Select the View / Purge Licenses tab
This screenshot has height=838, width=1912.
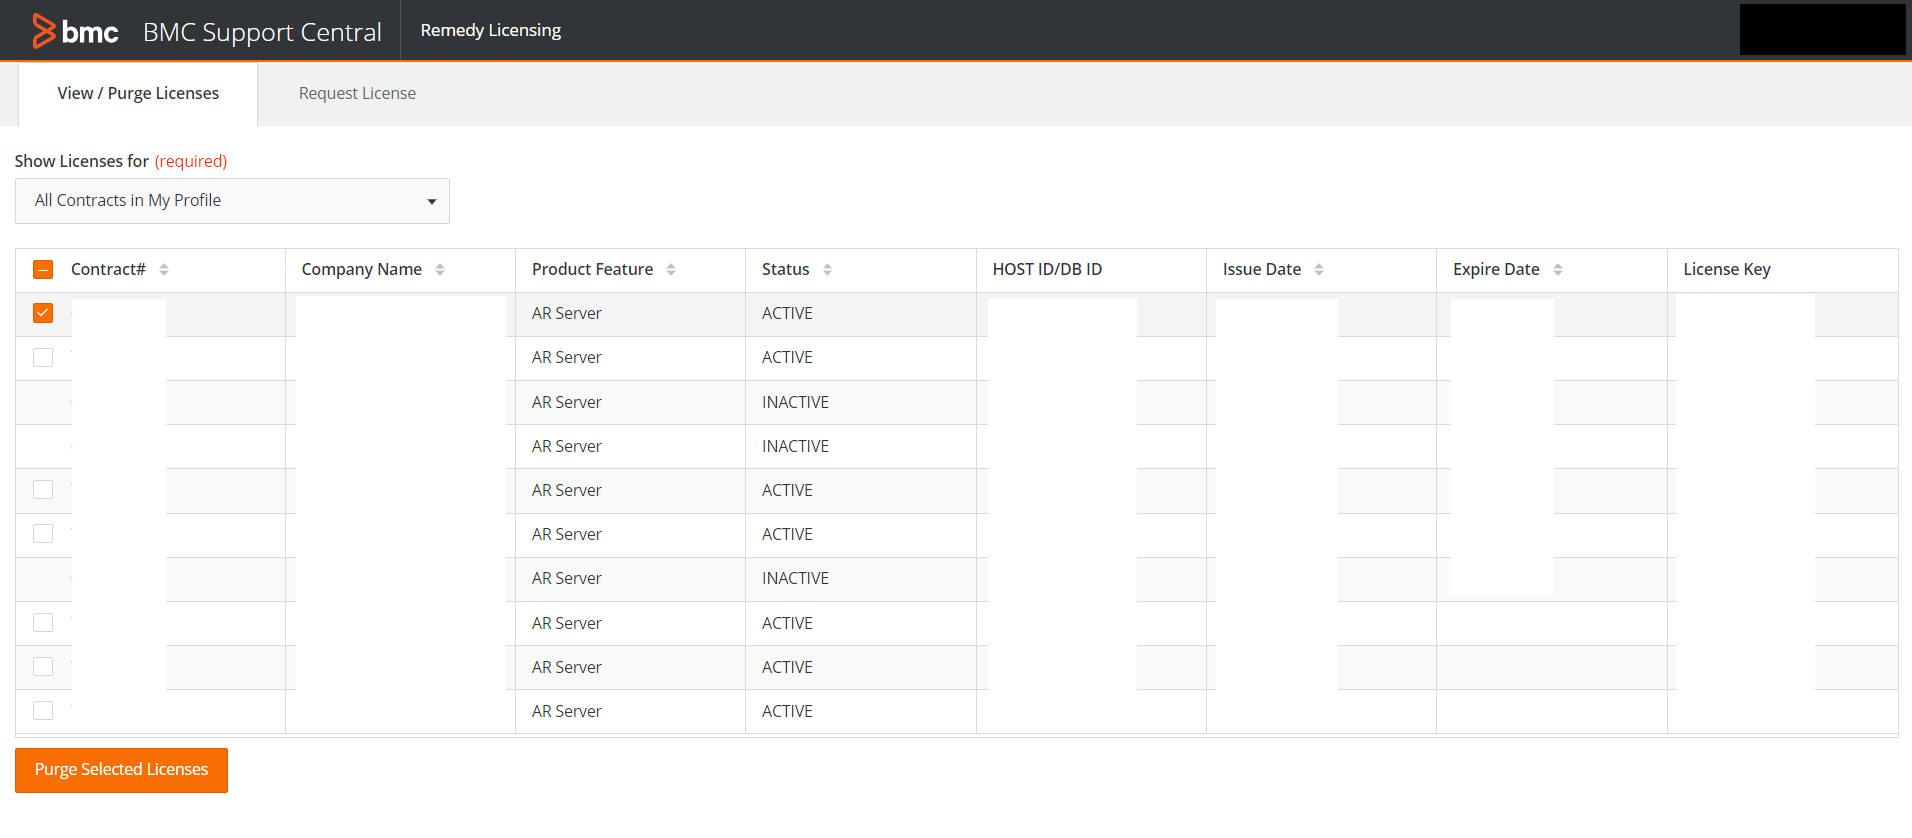(138, 94)
